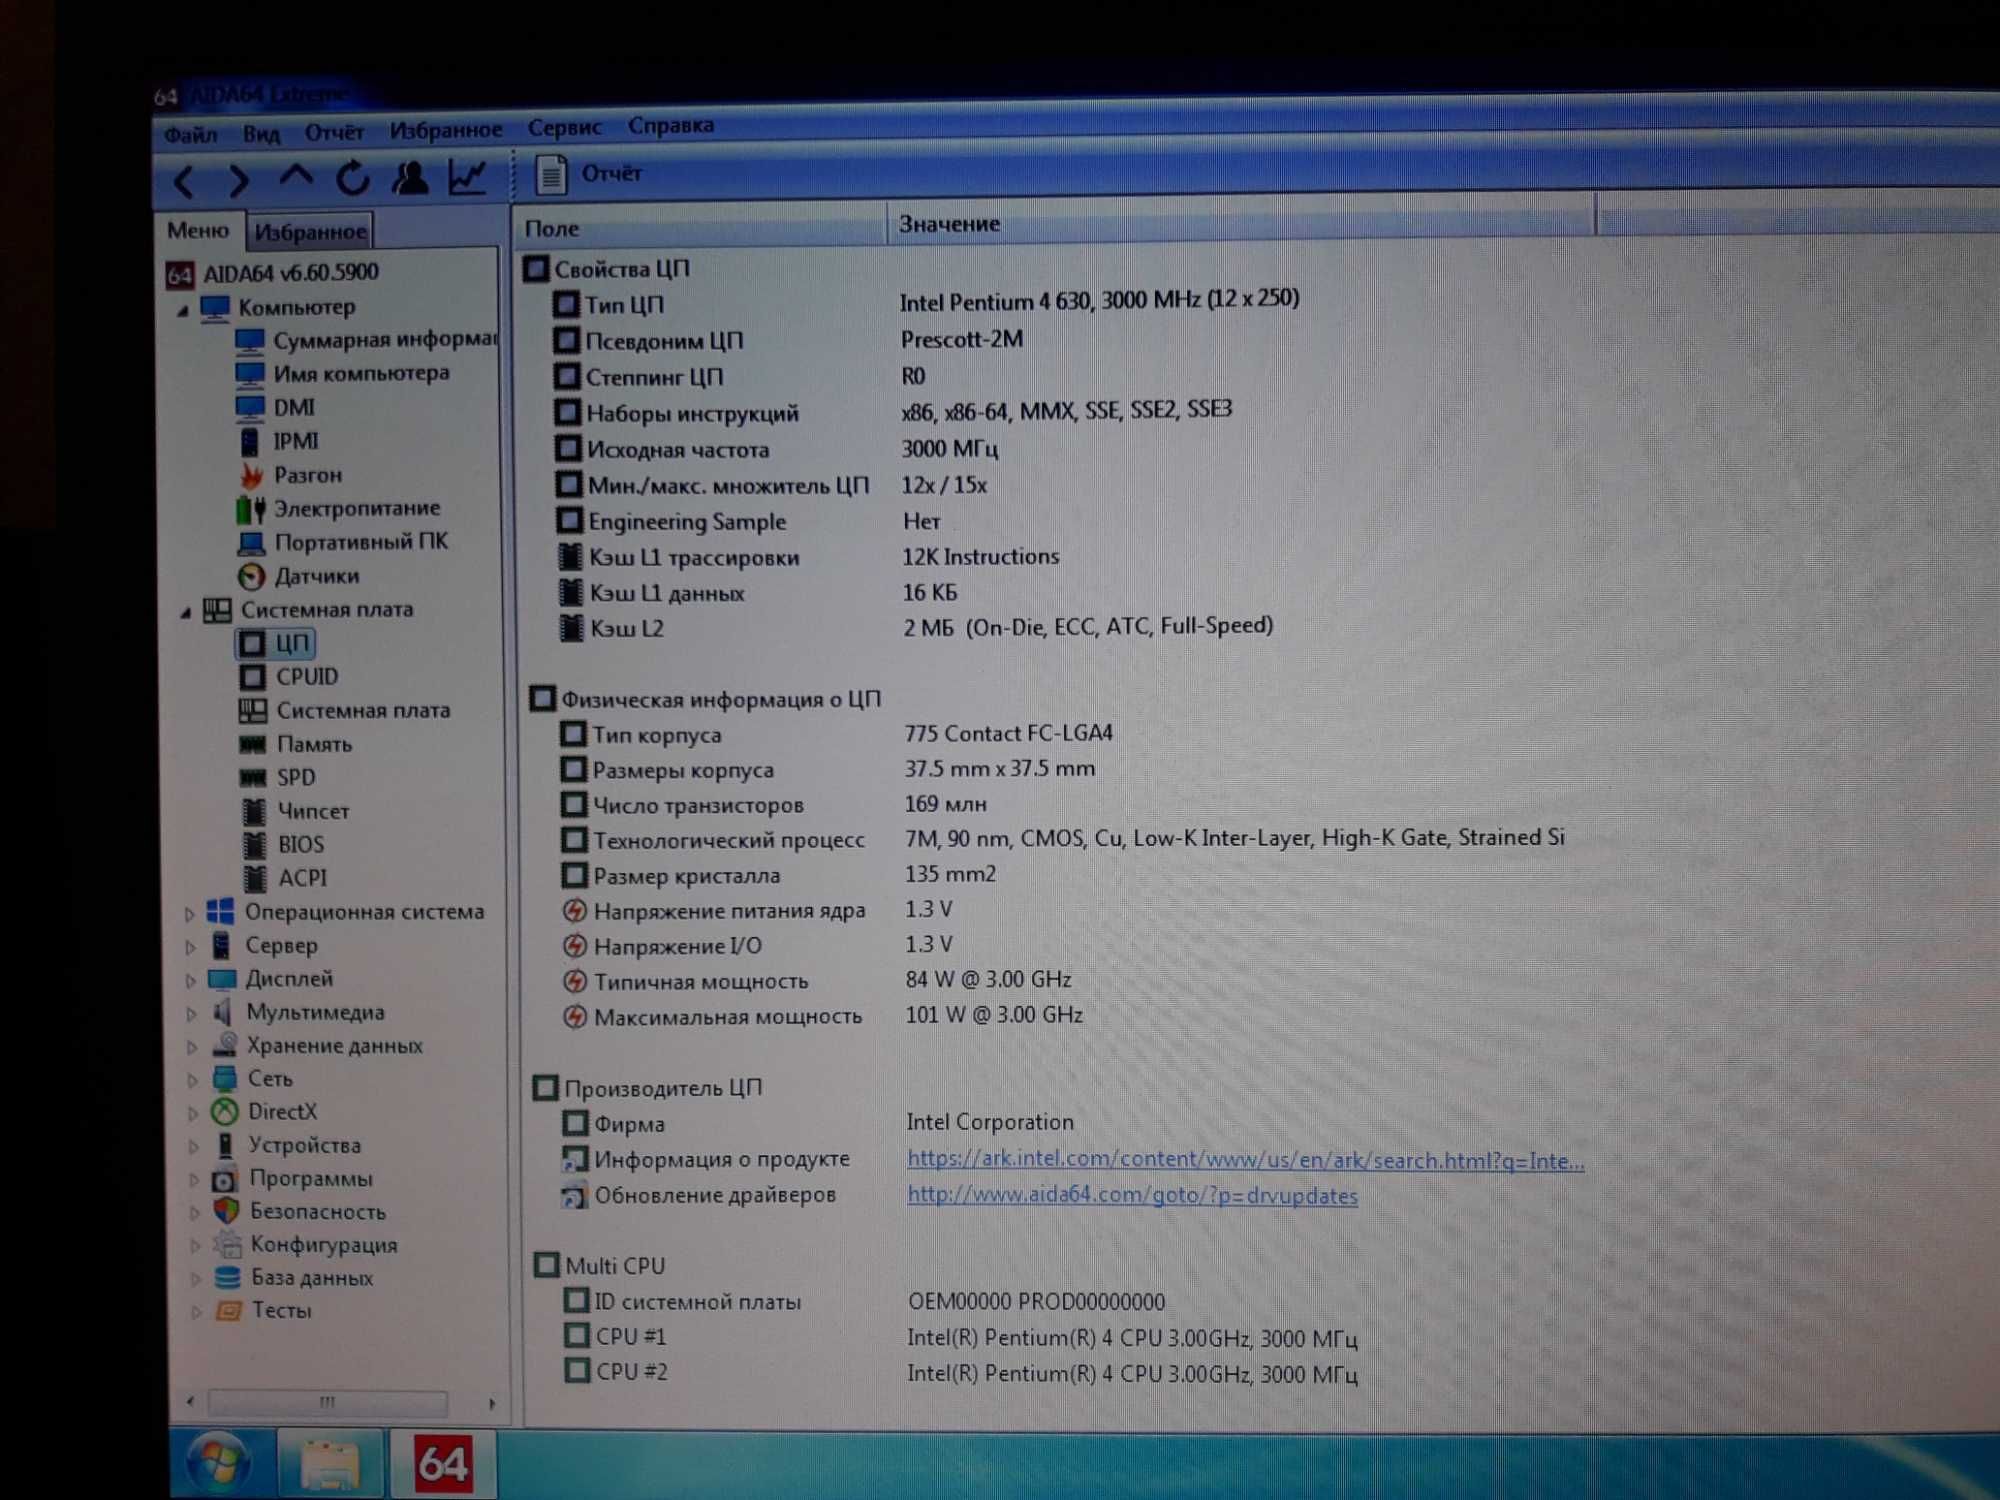Open the Файл menu
This screenshot has width=2000, height=1500.
click(x=190, y=134)
